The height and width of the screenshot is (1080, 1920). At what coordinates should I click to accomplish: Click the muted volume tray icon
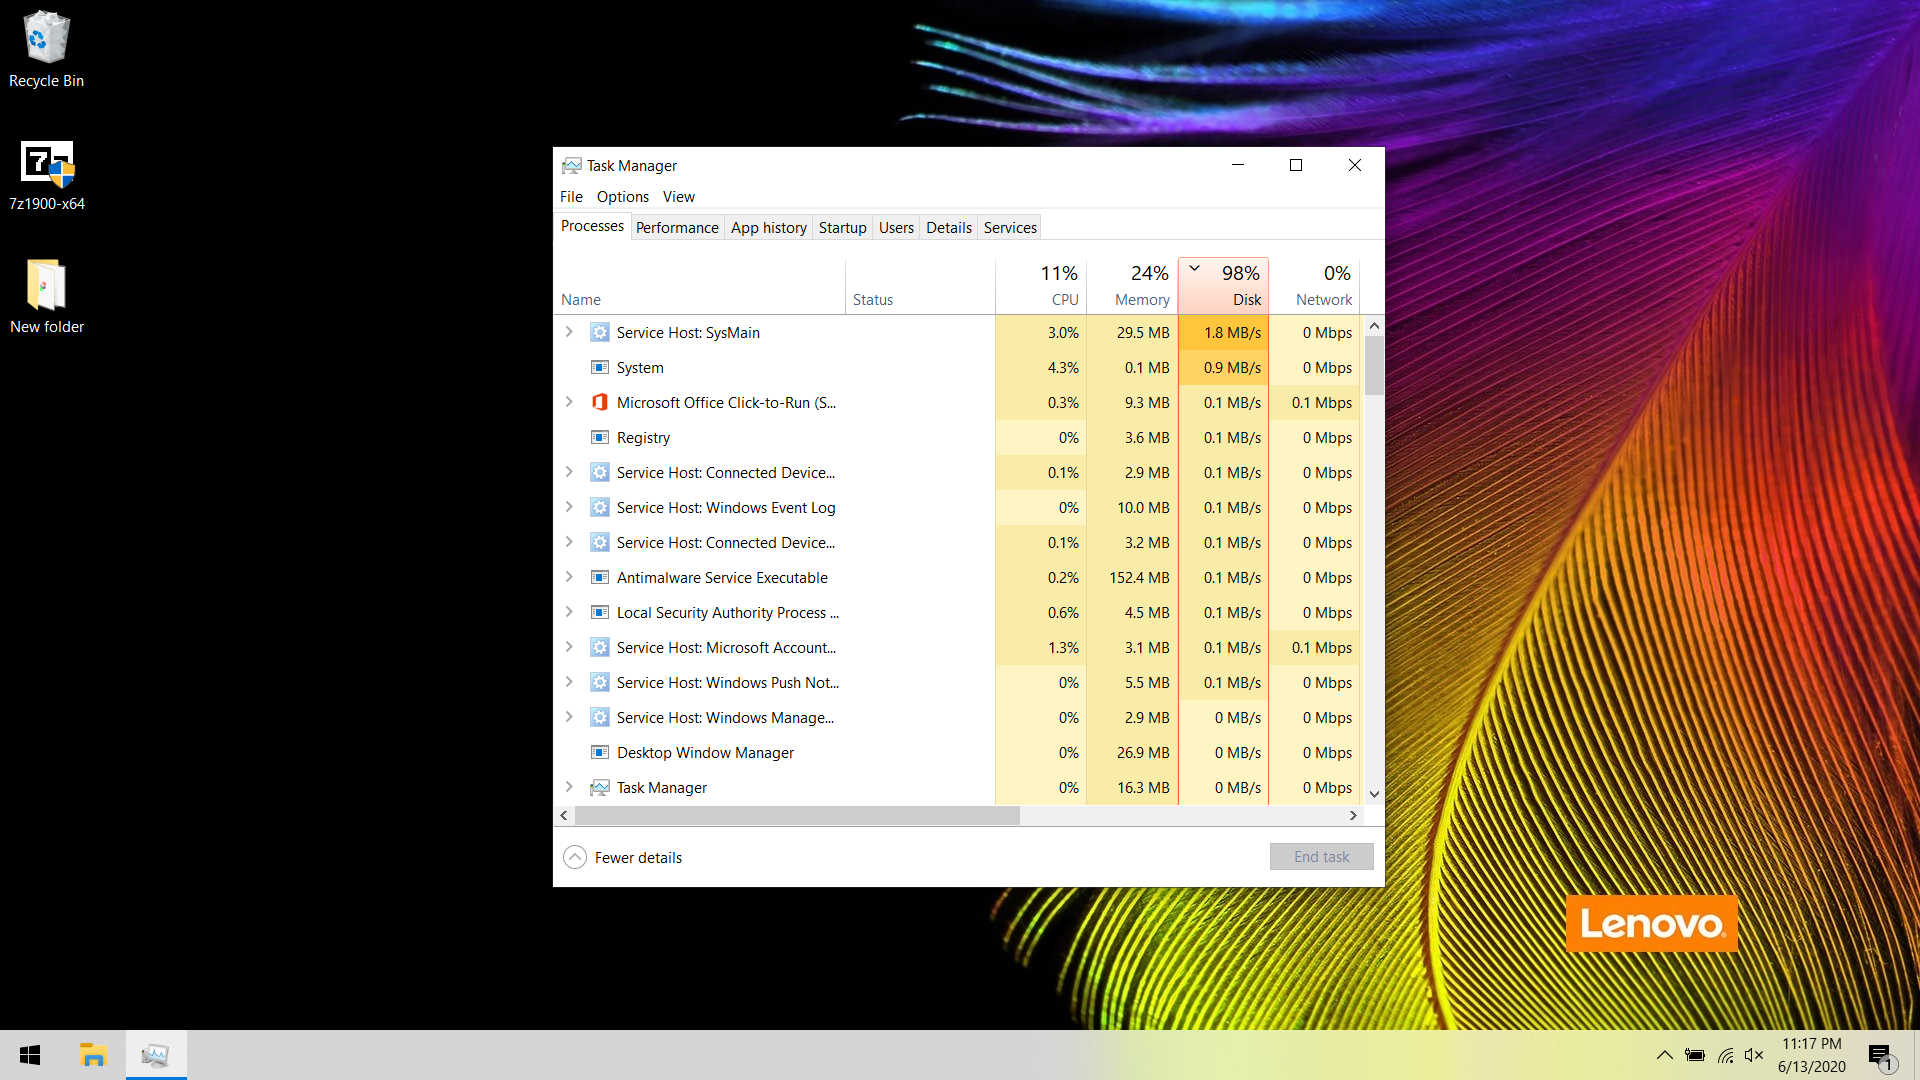point(1754,1055)
